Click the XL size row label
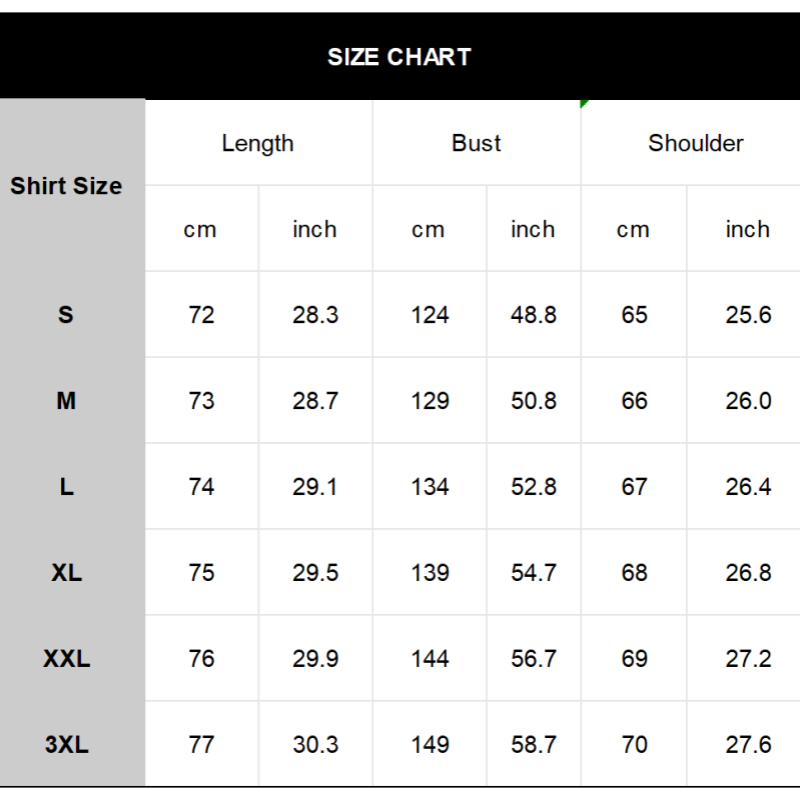The image size is (800, 800). 66,573
